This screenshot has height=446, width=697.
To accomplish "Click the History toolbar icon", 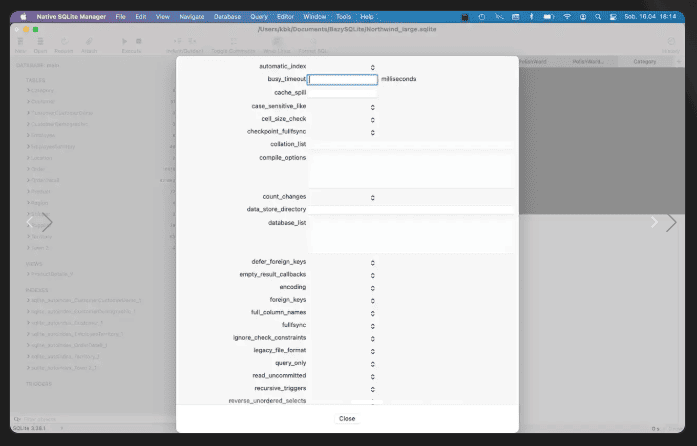I will pos(671,41).
